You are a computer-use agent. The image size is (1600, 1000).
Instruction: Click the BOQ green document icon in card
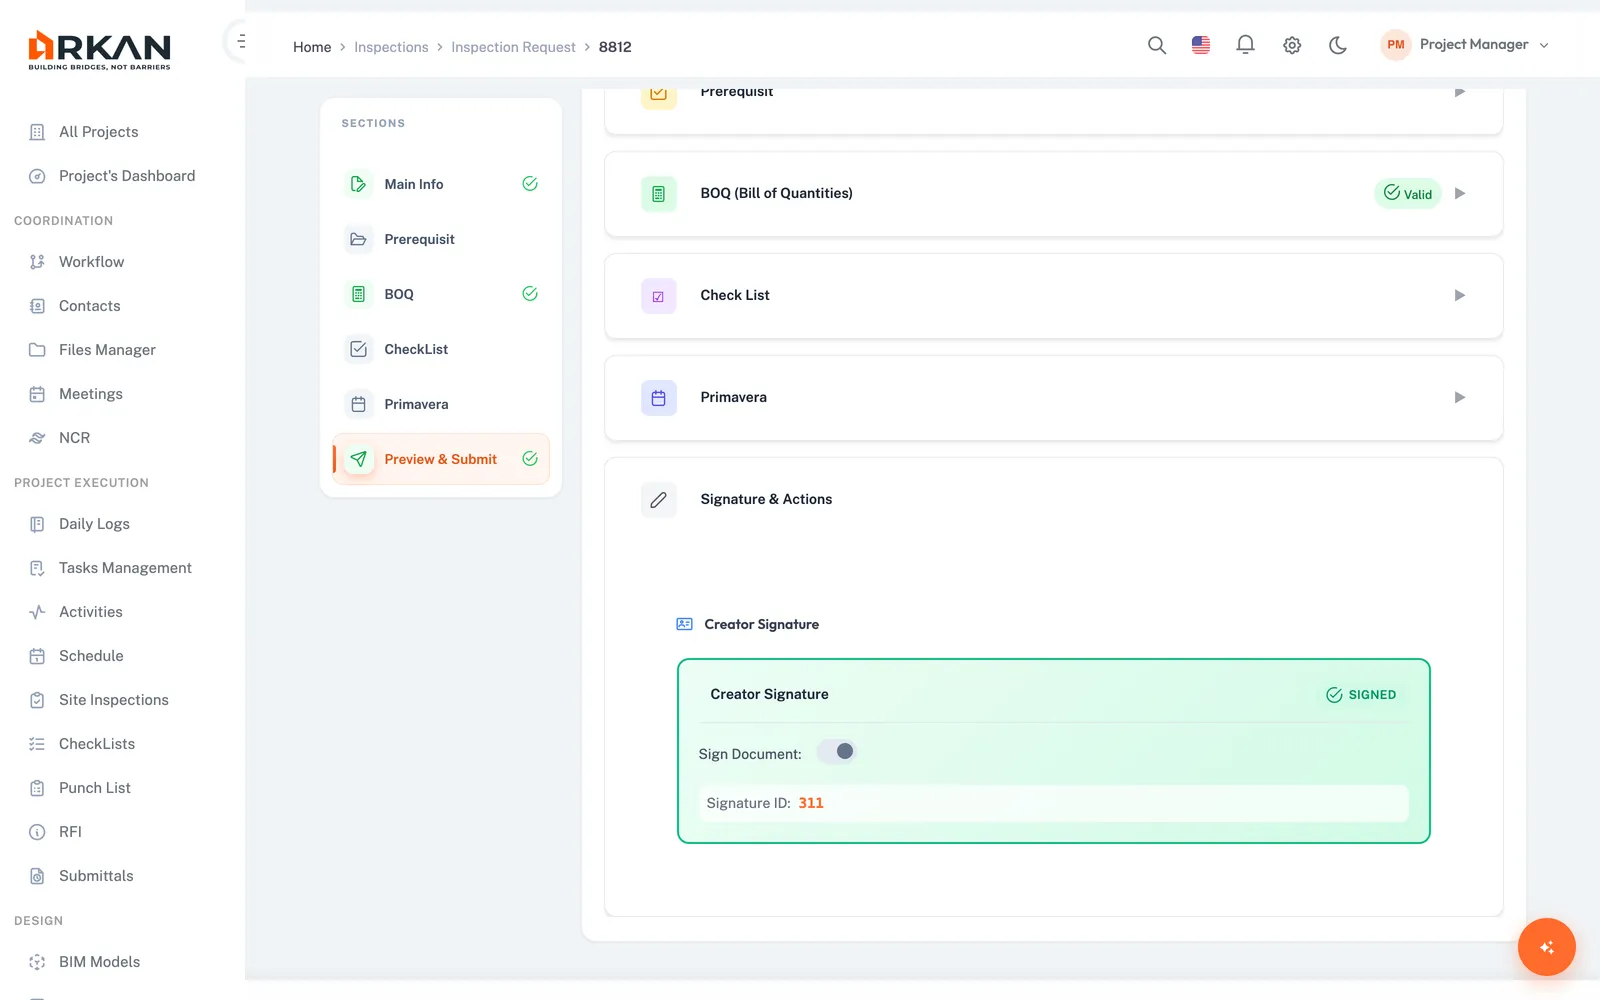pyautogui.click(x=658, y=194)
